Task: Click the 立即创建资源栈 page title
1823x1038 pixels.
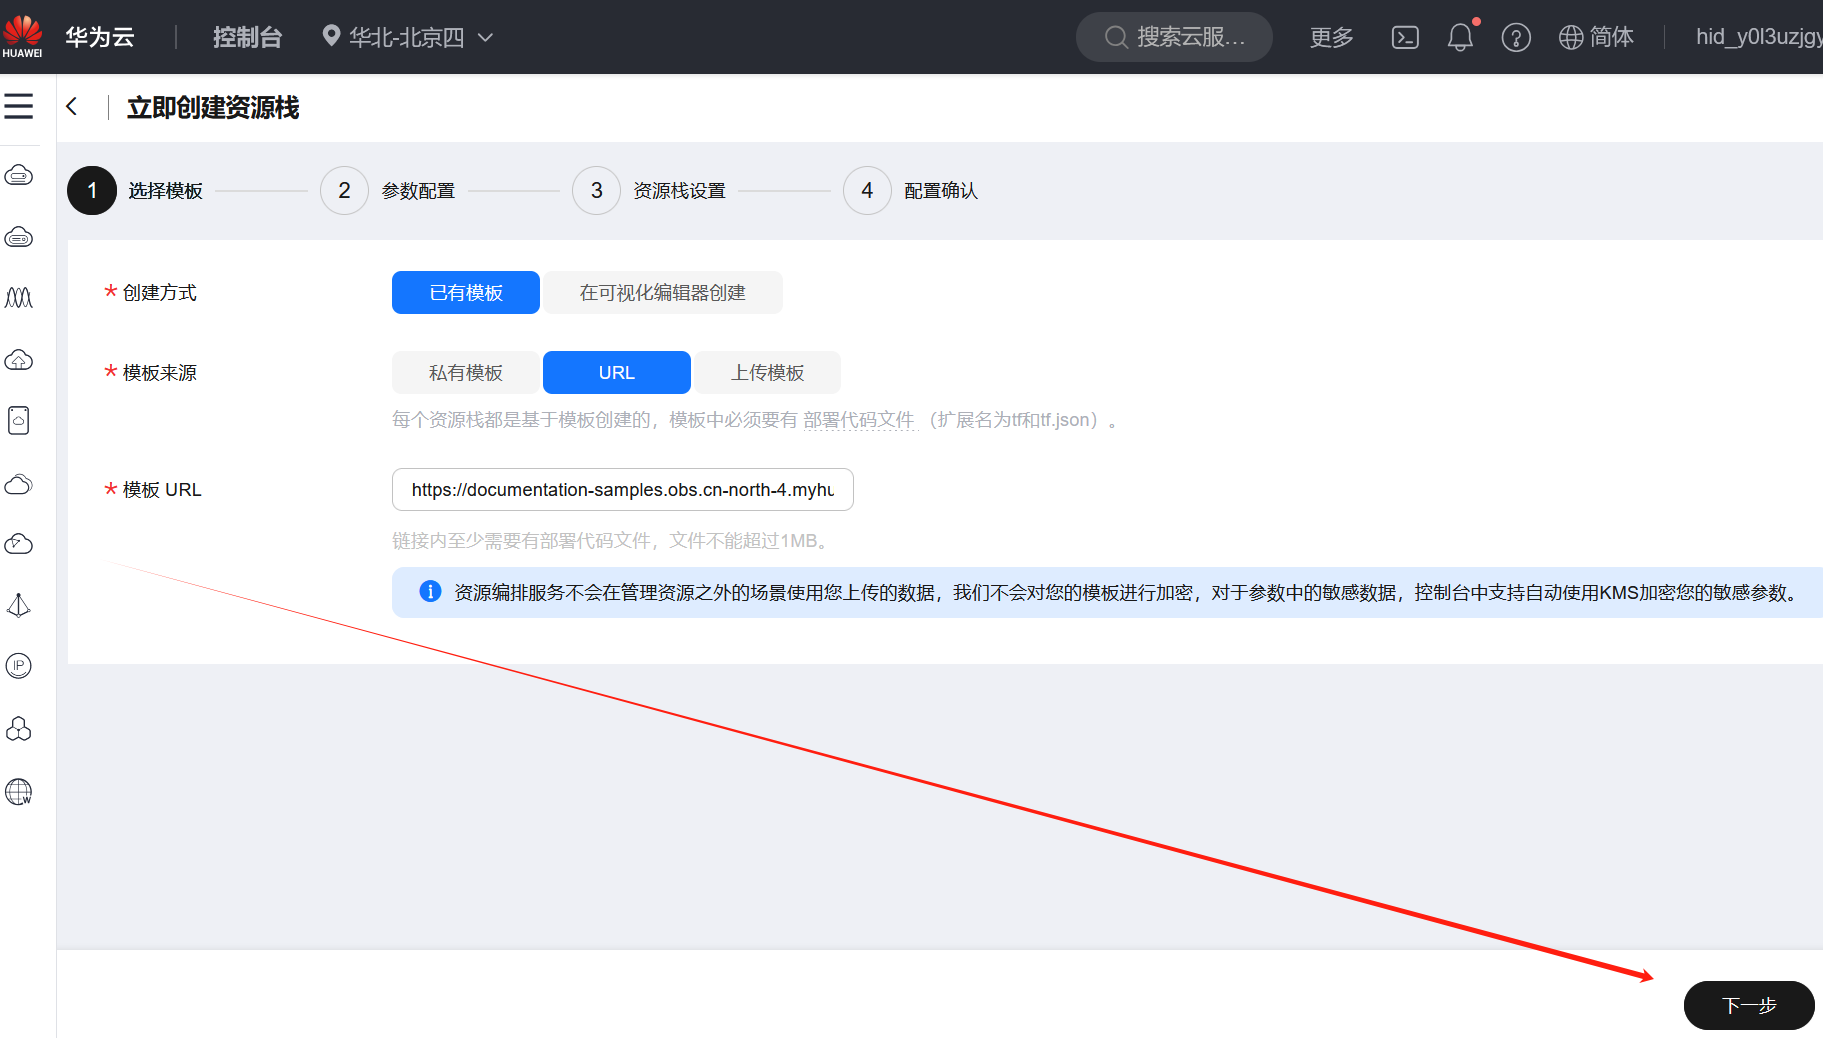Action: tap(213, 107)
